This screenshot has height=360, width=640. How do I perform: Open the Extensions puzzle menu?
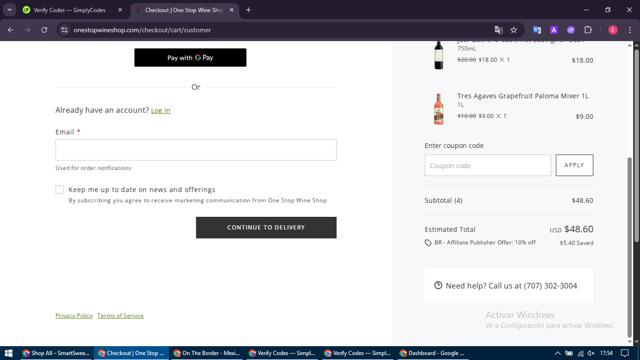(588, 30)
